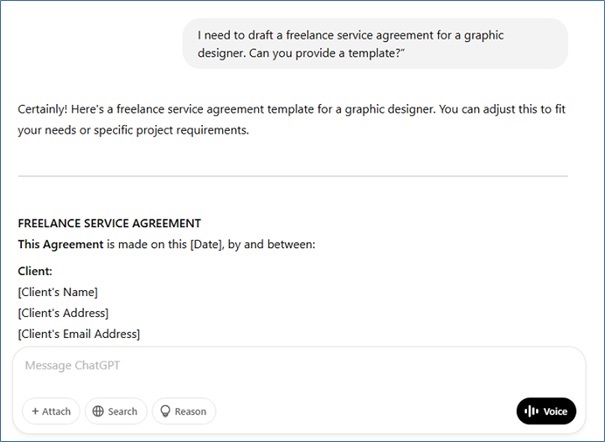
Task: Click the user's freelance agreement request bubble
Action: click(x=374, y=44)
